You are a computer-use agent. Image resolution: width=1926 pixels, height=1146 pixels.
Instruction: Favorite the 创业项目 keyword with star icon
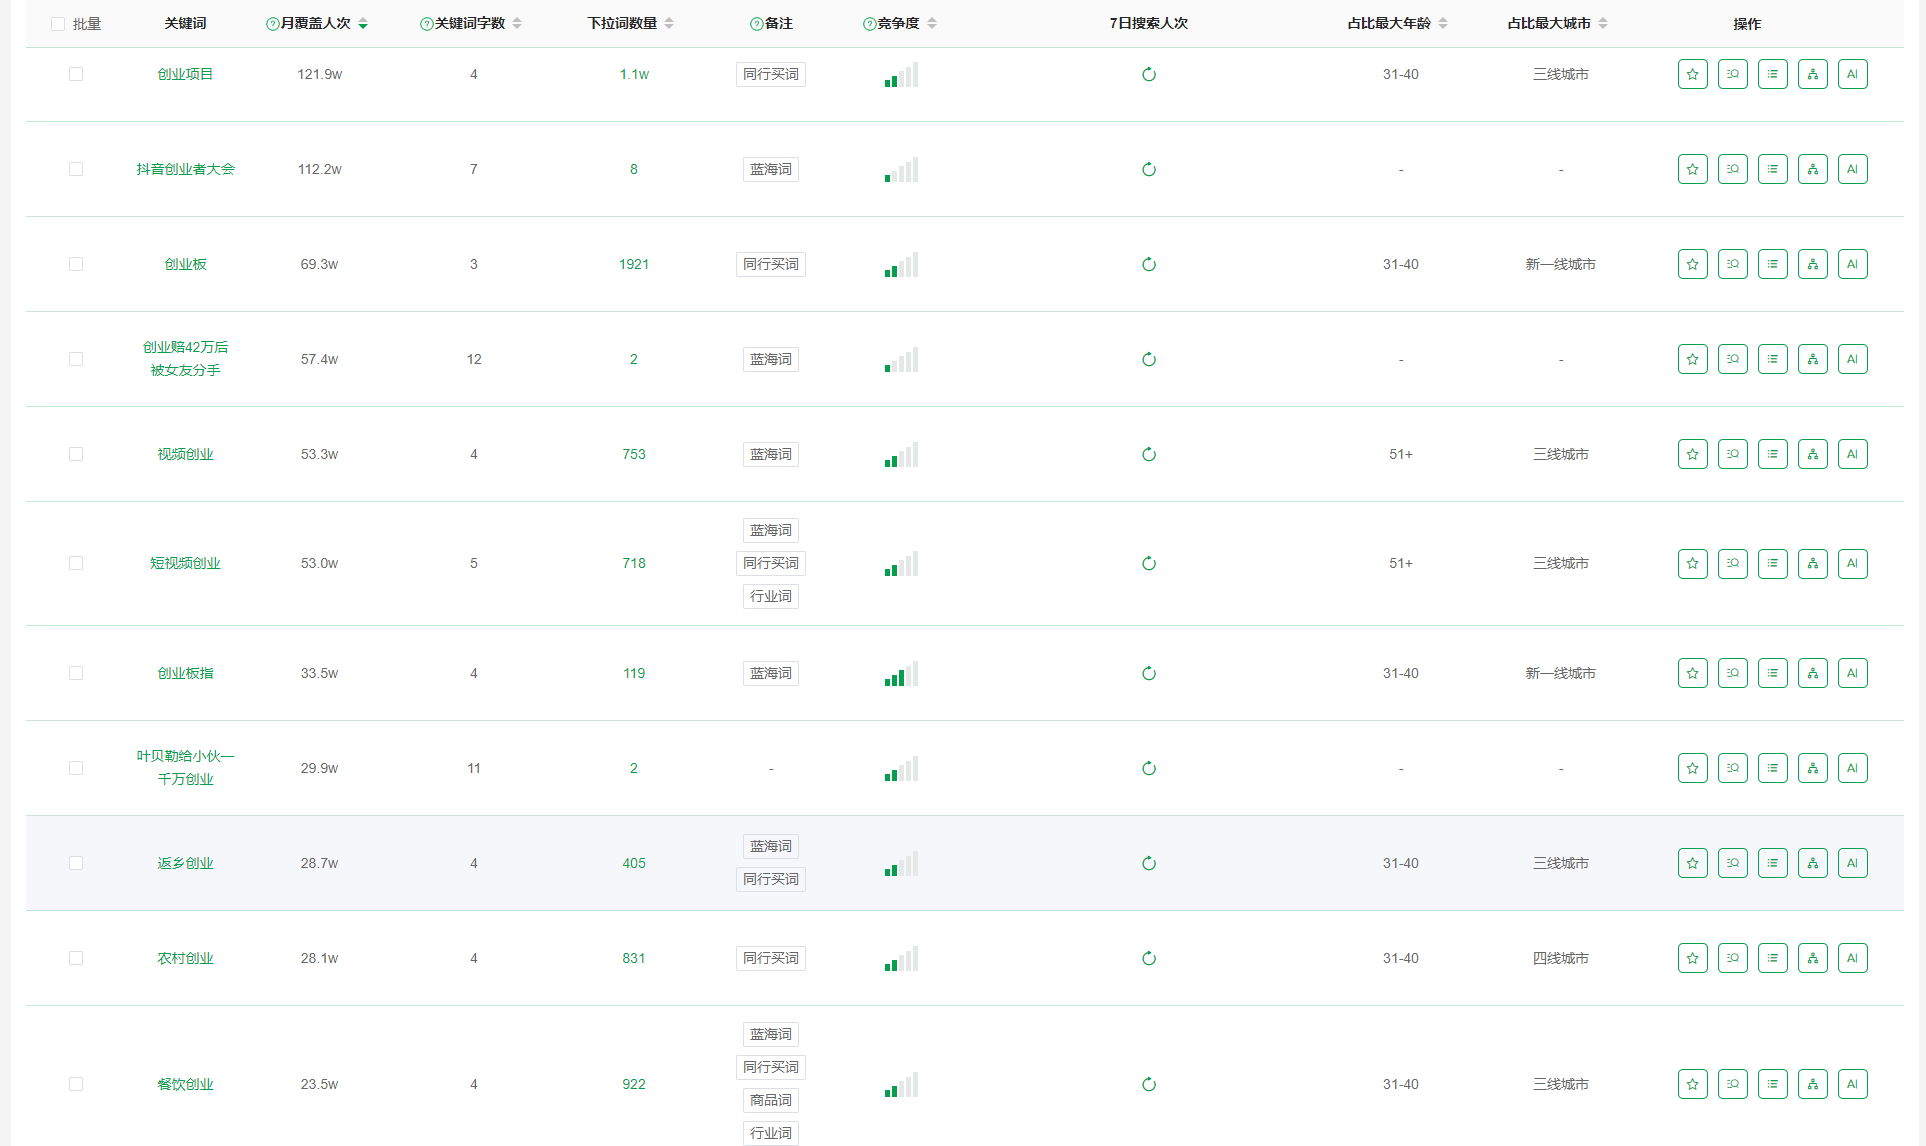(x=1692, y=74)
